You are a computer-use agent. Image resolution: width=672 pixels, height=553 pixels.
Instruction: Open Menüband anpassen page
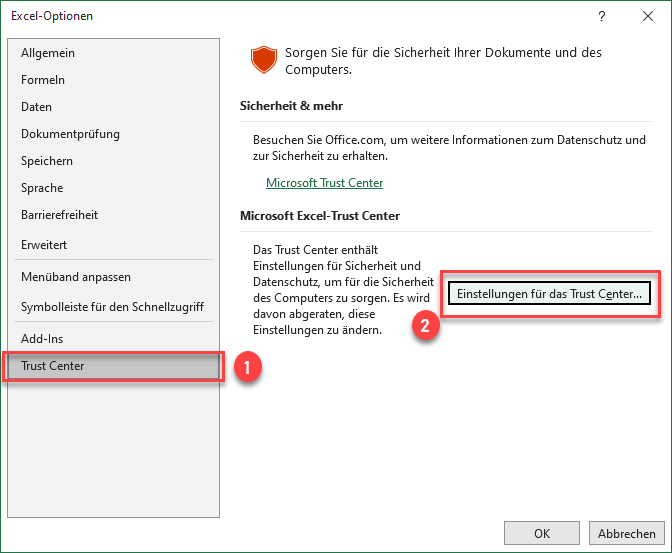pos(114,277)
